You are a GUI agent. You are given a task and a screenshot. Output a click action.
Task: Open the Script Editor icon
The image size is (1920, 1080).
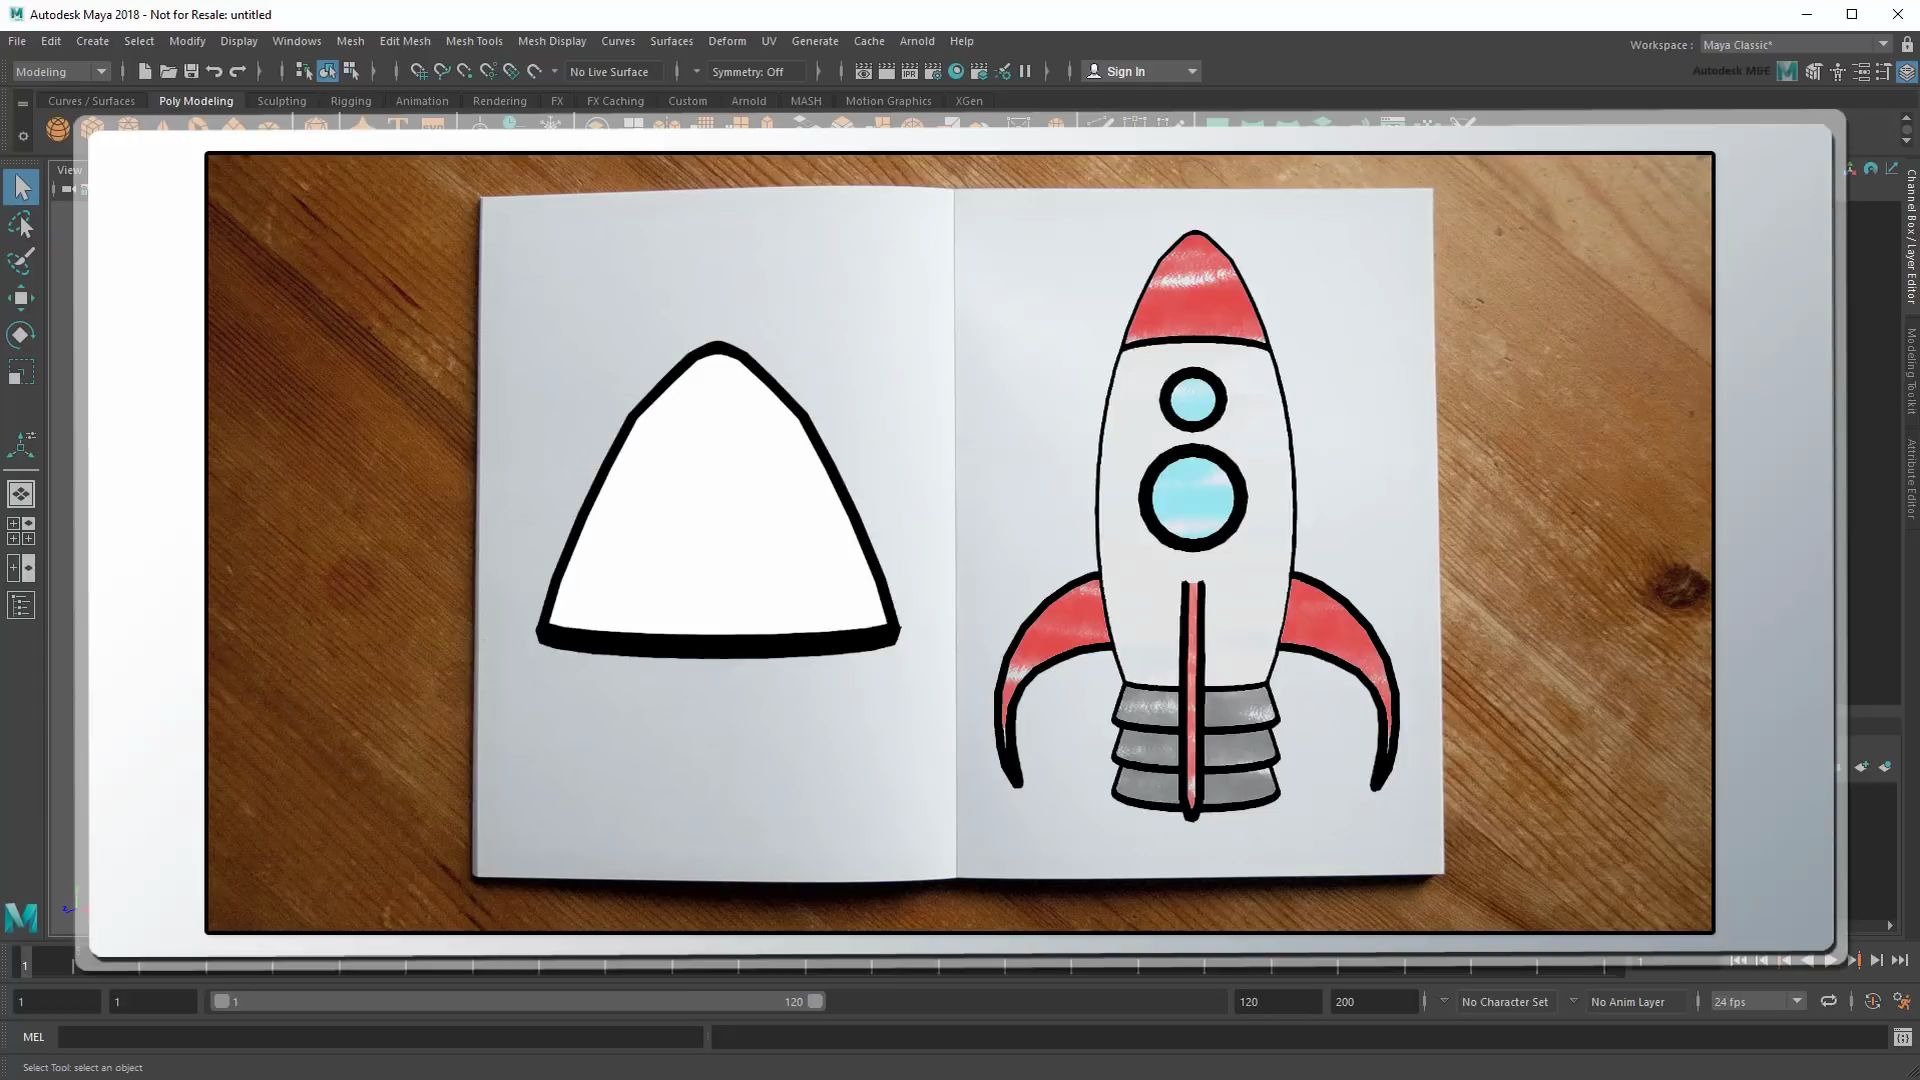pyautogui.click(x=1902, y=1037)
